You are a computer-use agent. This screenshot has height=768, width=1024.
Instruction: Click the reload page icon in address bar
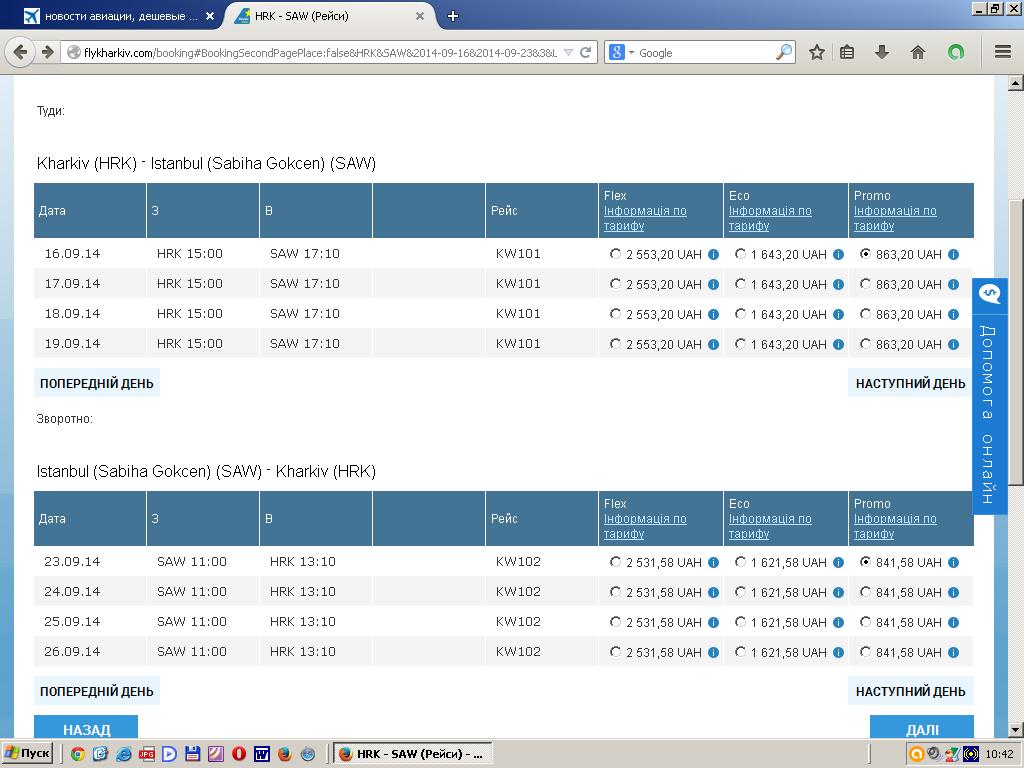click(586, 52)
